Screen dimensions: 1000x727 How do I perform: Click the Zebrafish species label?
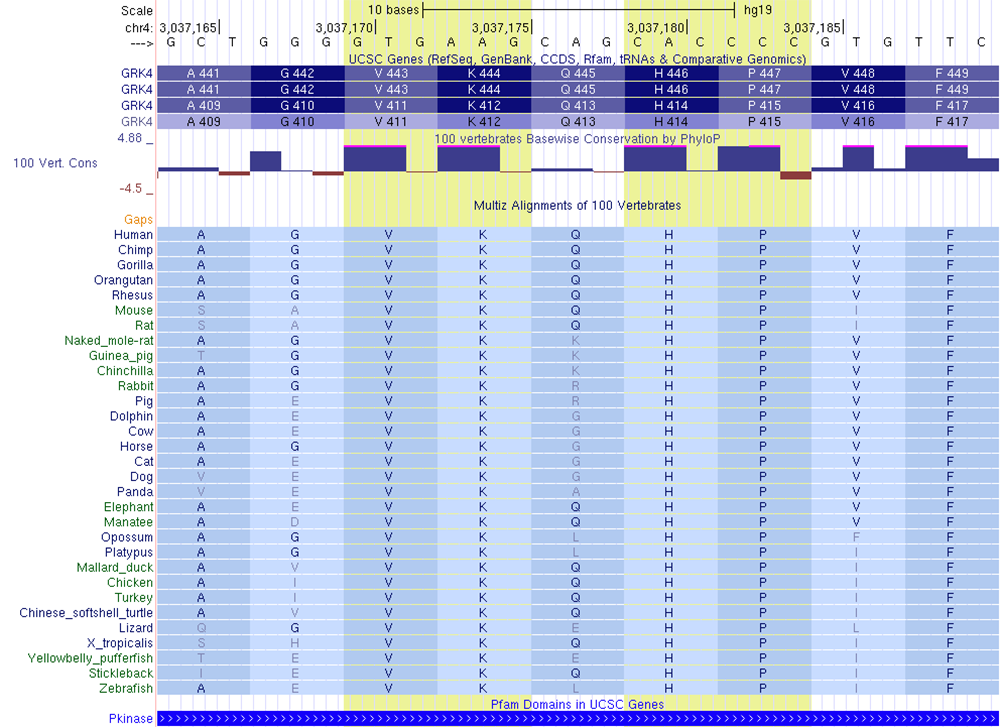(127, 688)
